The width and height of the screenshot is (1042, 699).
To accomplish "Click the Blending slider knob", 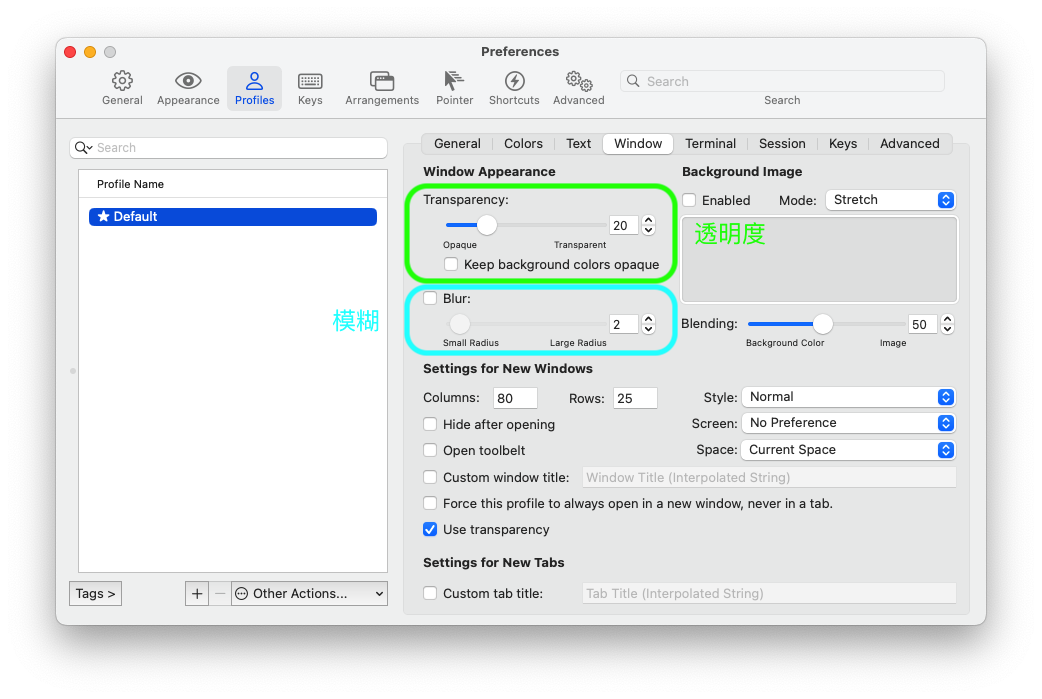I will tap(823, 324).
